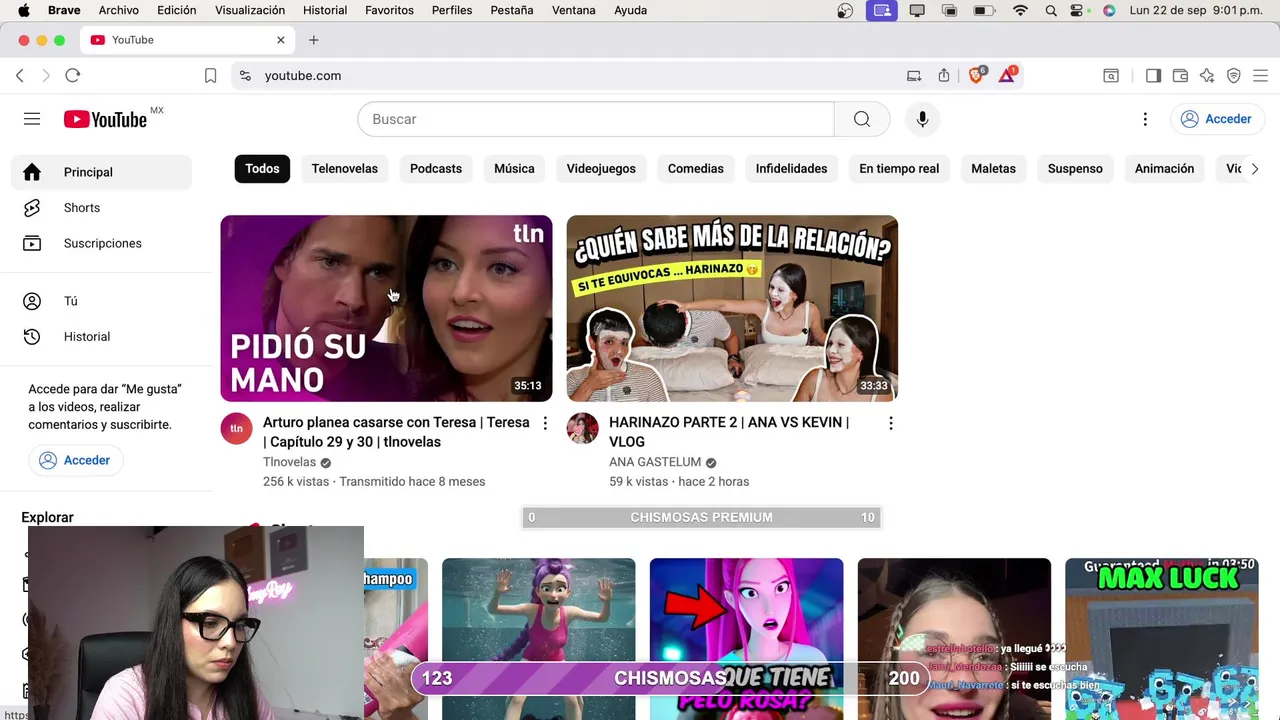
Task: Go back with the browser back arrow
Action: point(20,75)
